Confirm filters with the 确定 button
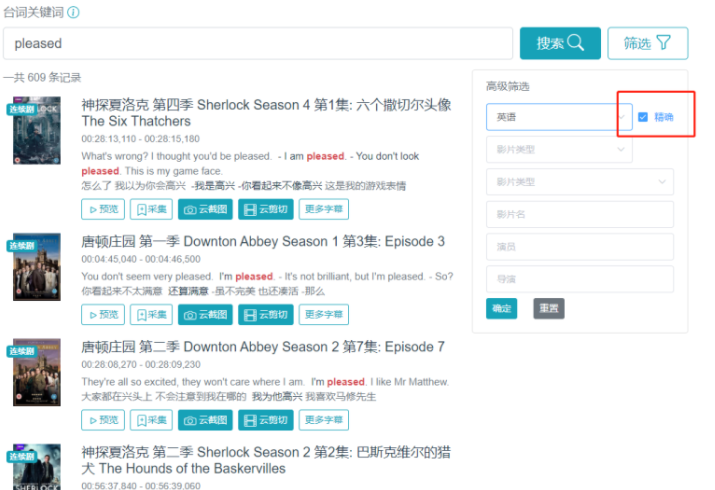715x490 pixels. coord(502,309)
